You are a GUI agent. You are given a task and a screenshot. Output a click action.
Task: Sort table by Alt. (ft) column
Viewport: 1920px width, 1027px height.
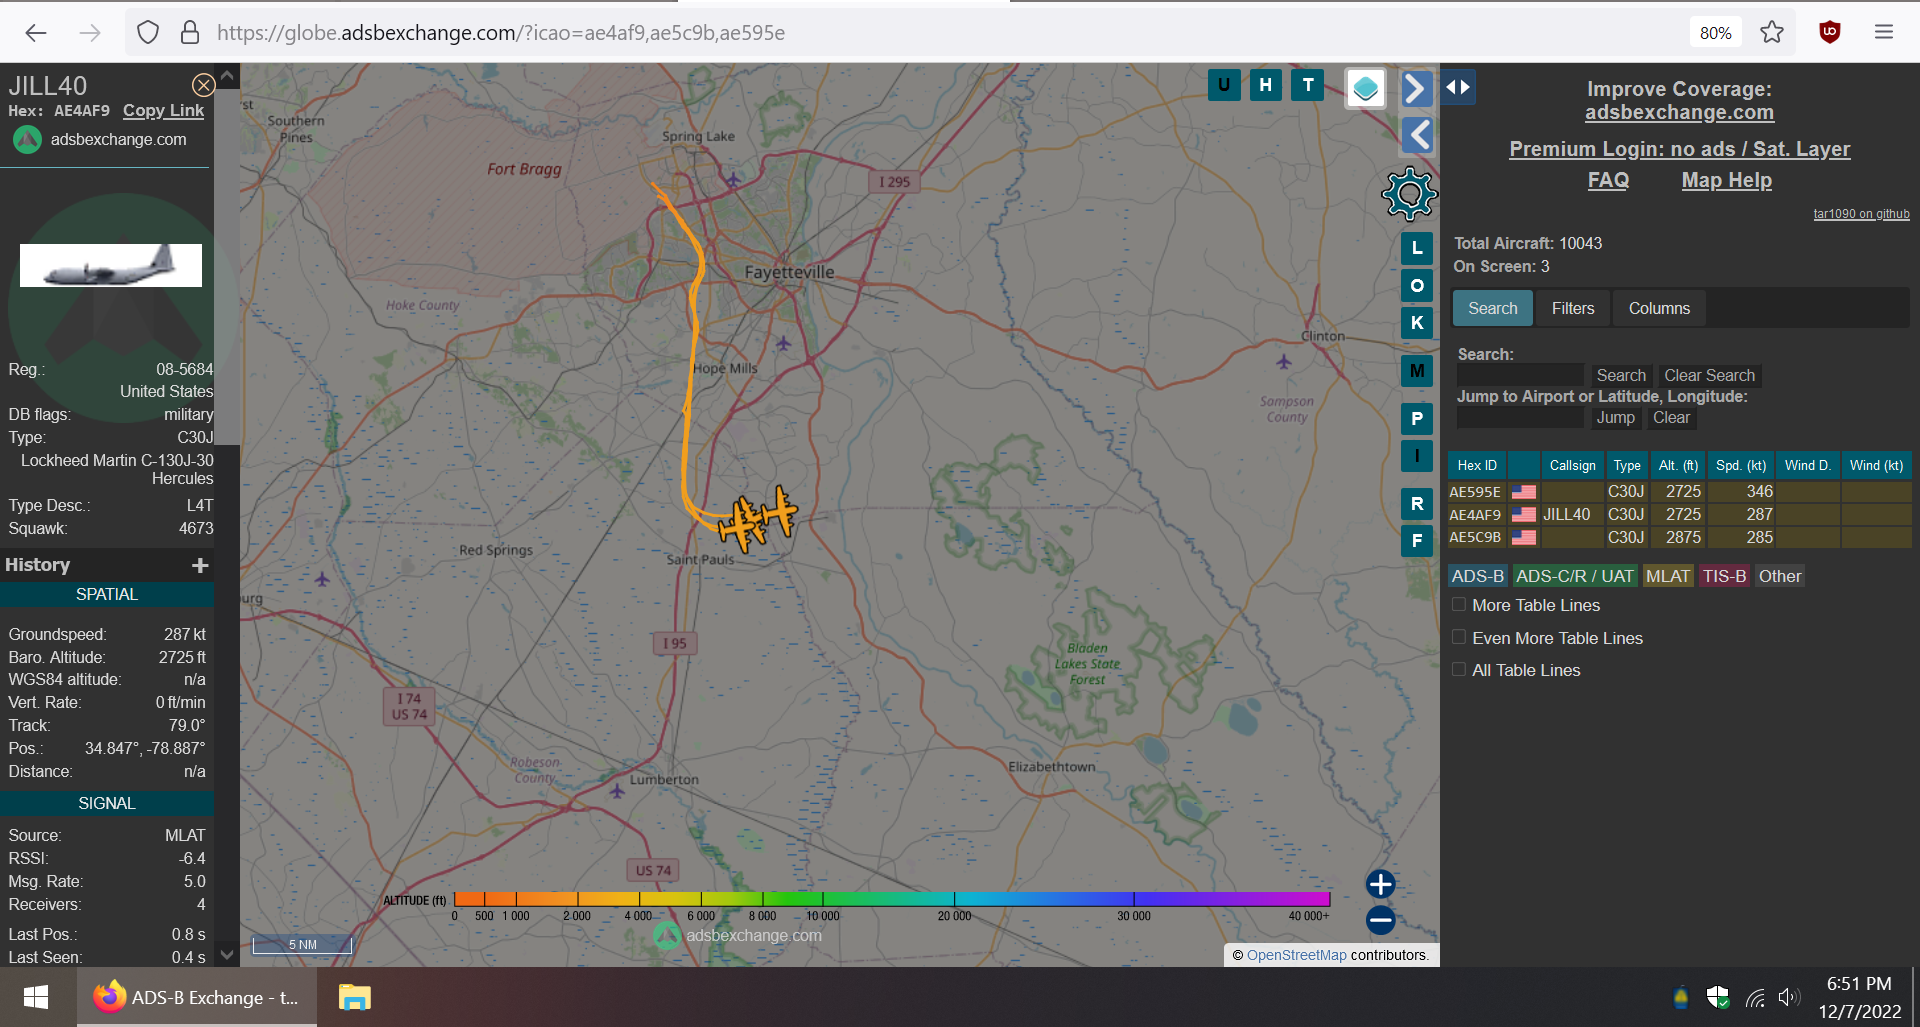point(1678,465)
